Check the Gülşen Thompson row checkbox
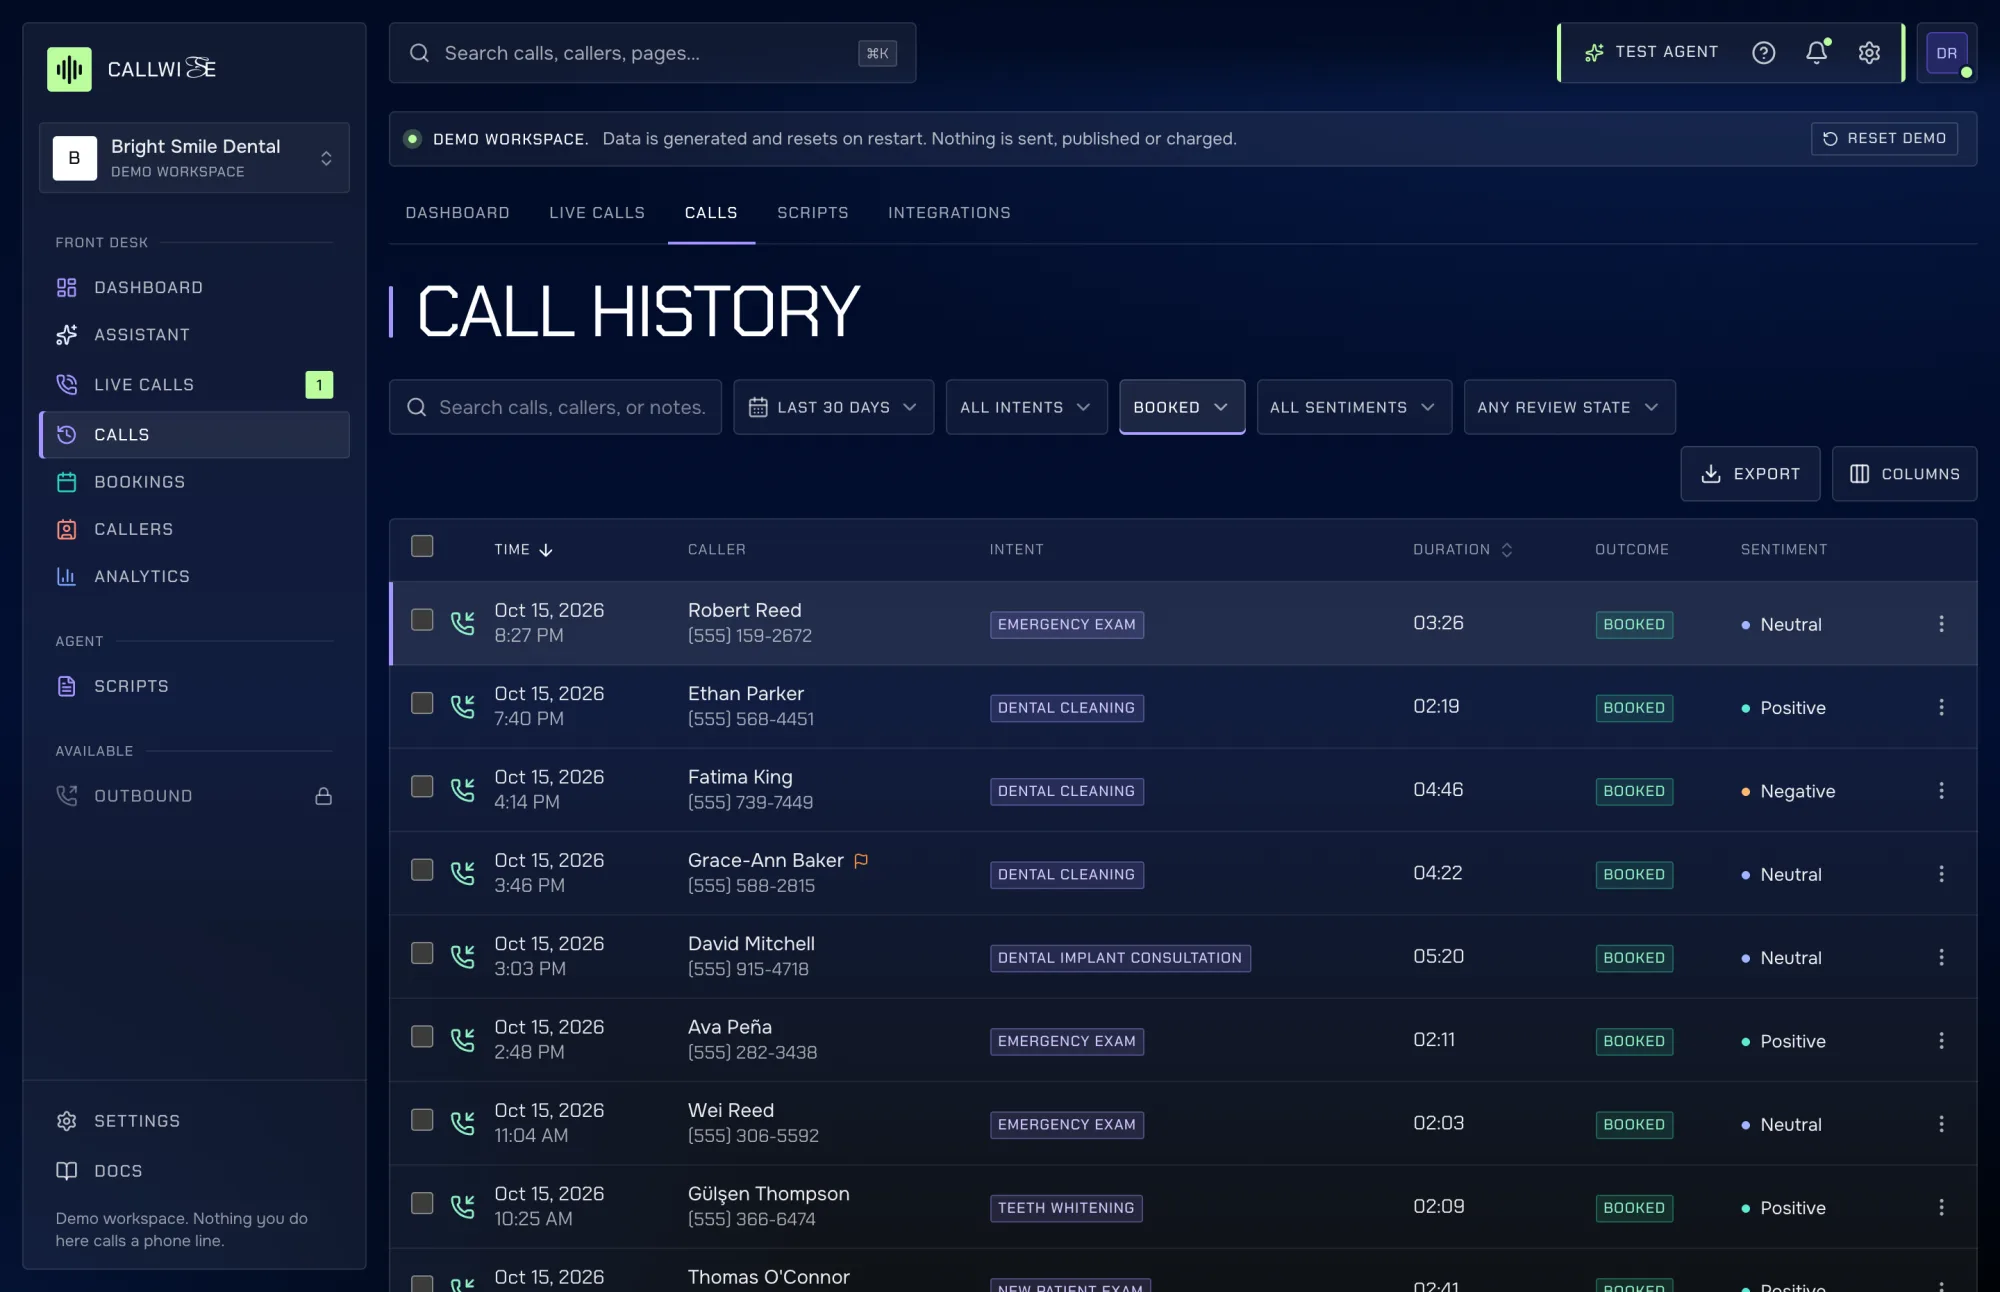This screenshot has height=1292, width=2000. (x=422, y=1203)
